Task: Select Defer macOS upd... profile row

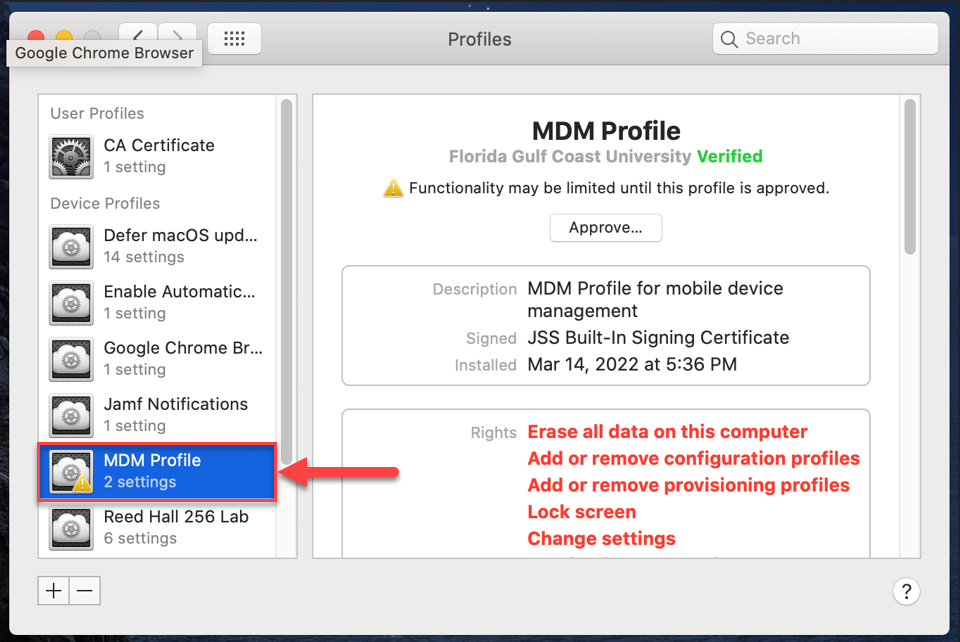Action: coord(158,246)
